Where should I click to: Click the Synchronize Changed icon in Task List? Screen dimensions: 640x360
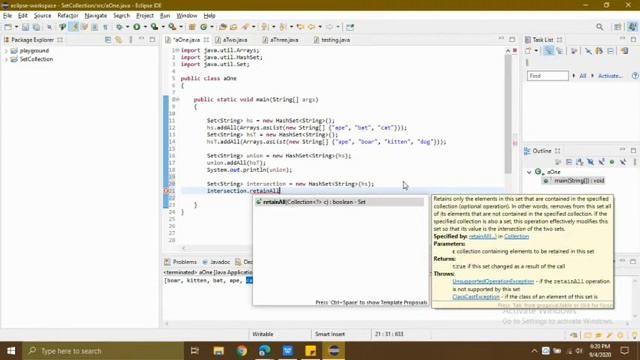(625, 51)
